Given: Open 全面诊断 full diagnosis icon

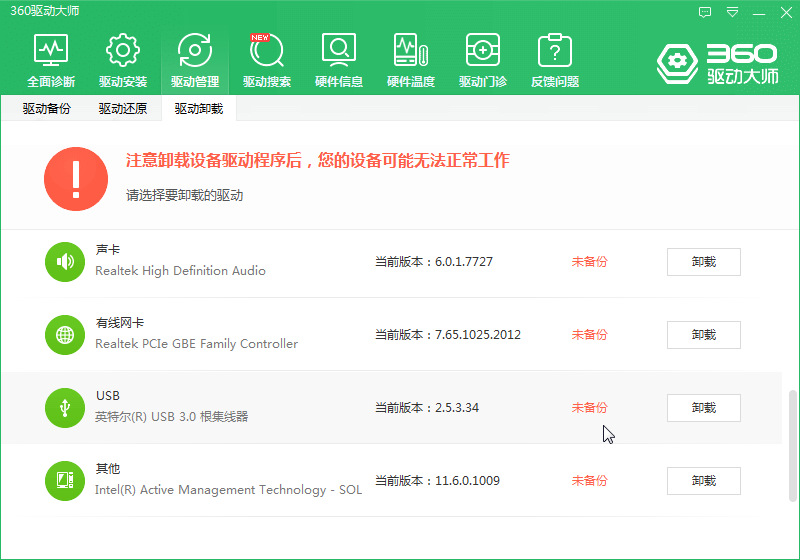Looking at the screenshot, I should pos(51,59).
